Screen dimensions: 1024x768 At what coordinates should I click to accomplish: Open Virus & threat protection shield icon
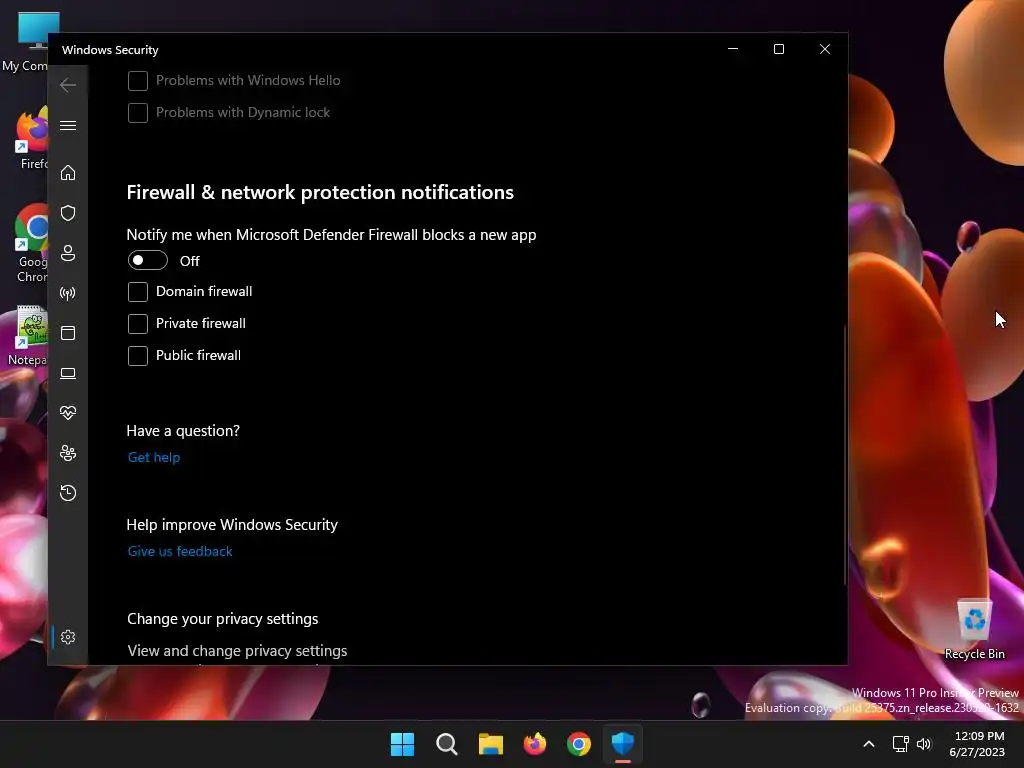68,213
